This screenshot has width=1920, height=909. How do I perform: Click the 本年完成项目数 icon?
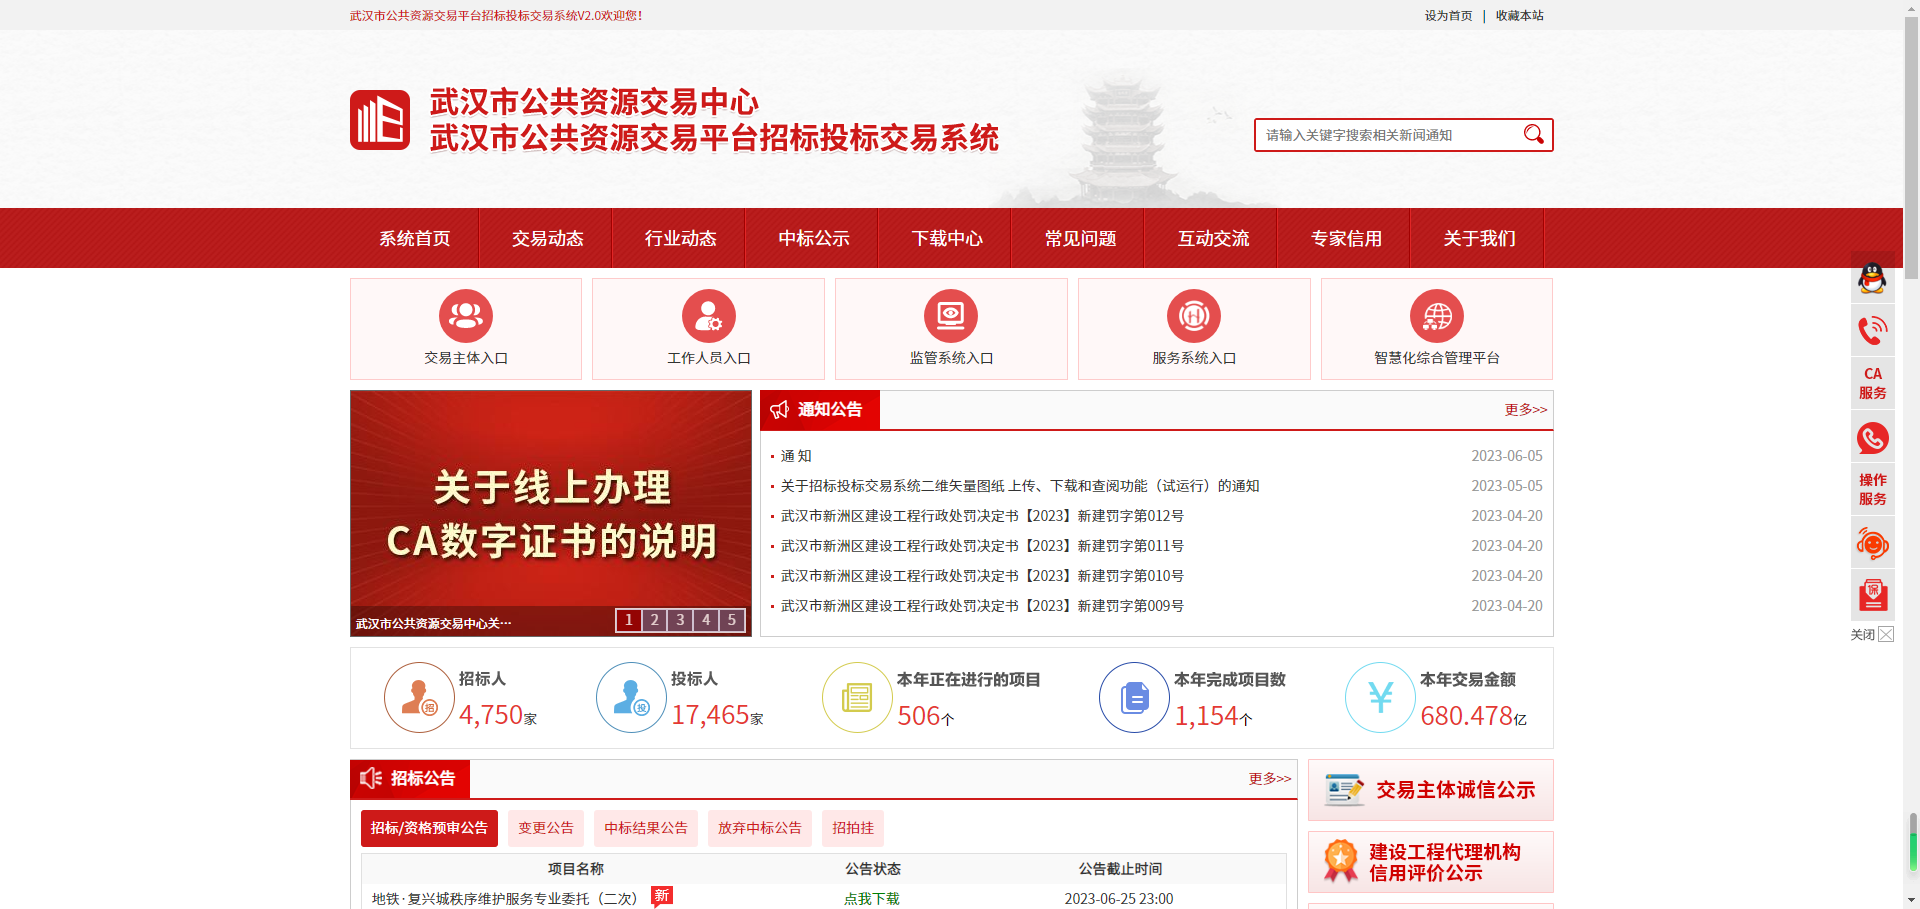tap(1134, 697)
